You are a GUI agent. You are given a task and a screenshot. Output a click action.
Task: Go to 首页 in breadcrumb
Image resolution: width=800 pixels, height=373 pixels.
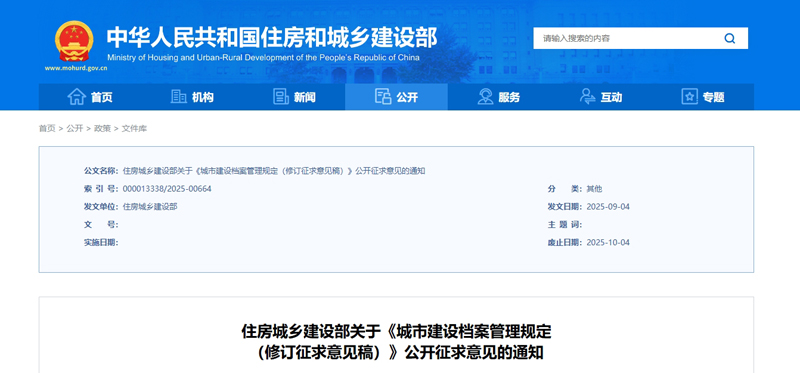pos(47,129)
